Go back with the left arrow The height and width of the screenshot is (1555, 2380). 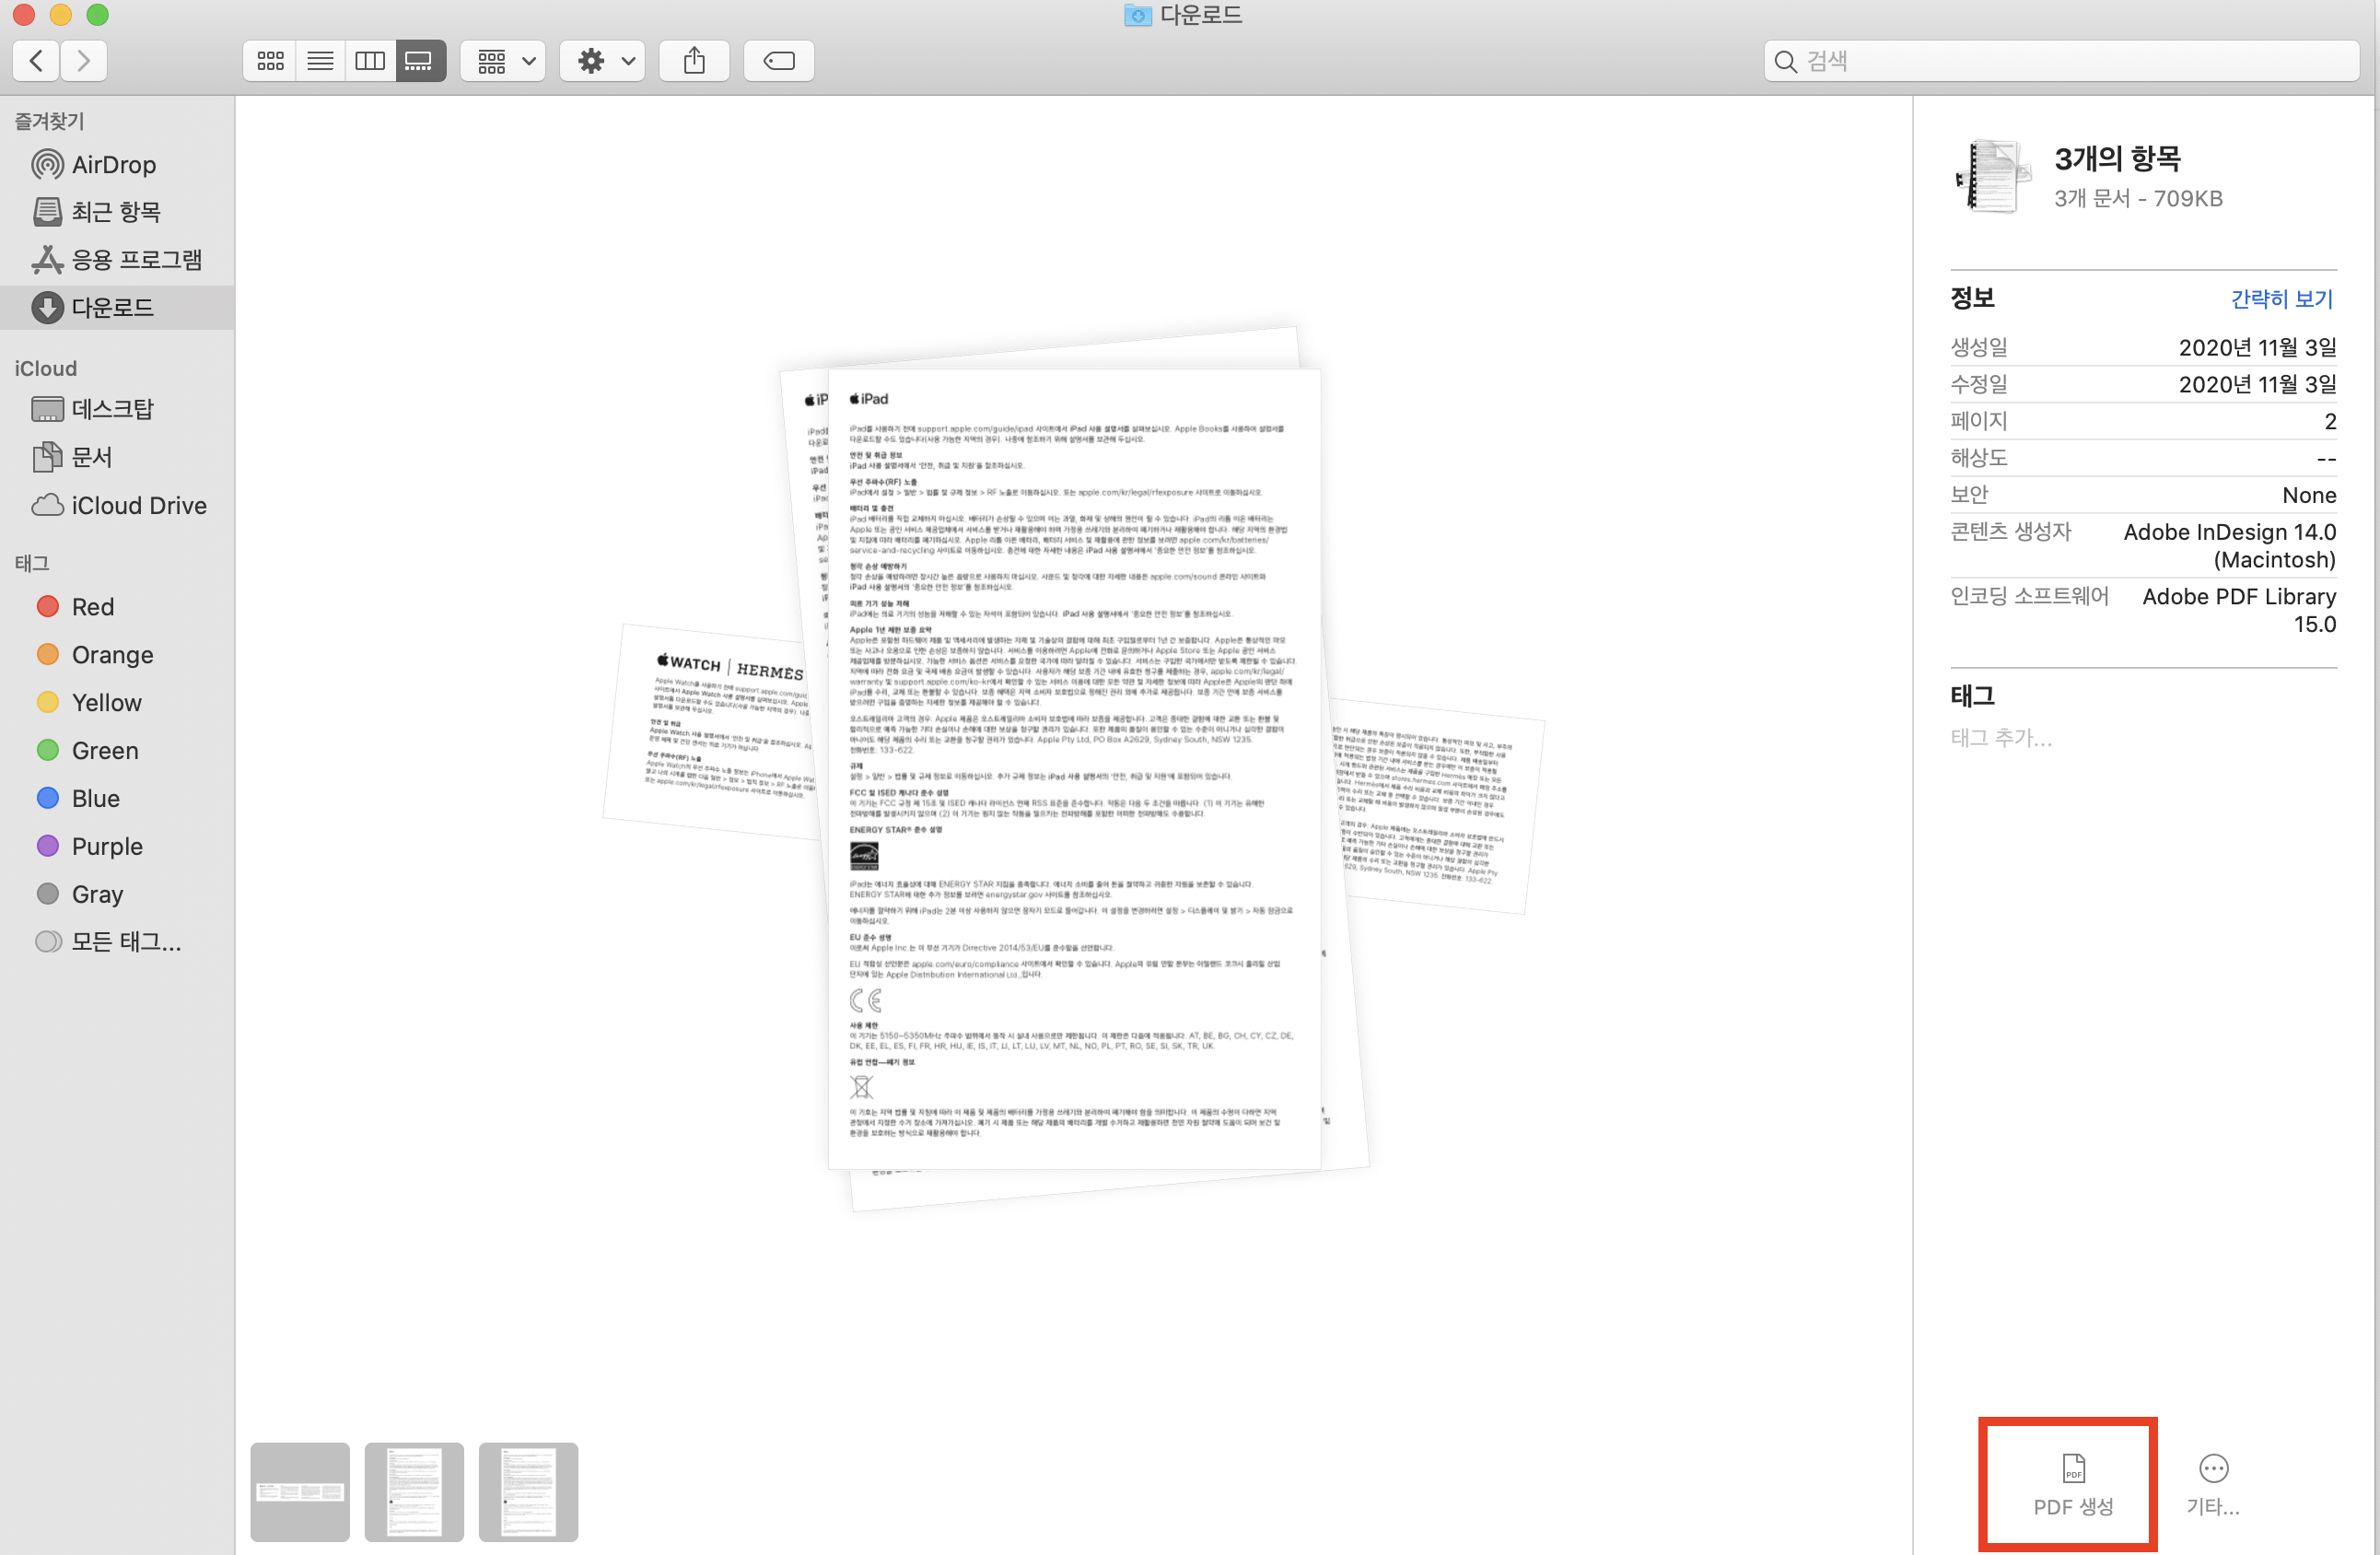click(x=36, y=61)
